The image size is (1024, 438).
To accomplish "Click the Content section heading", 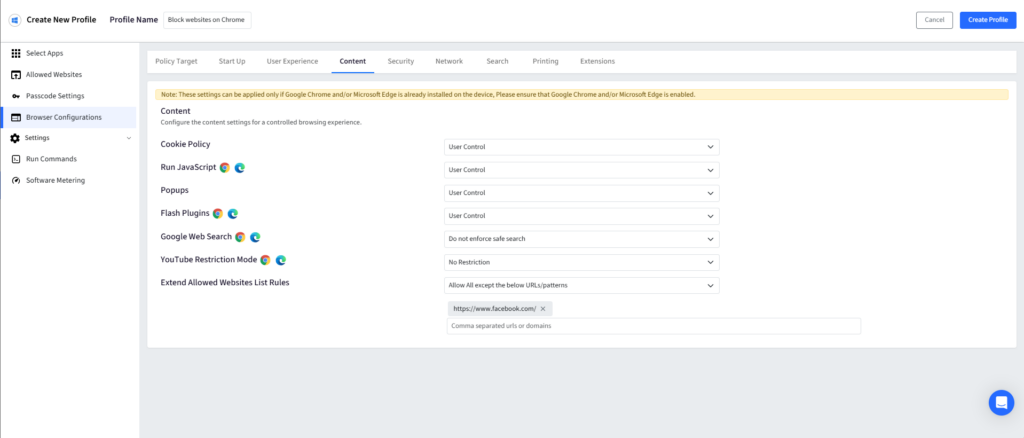I will (x=176, y=111).
